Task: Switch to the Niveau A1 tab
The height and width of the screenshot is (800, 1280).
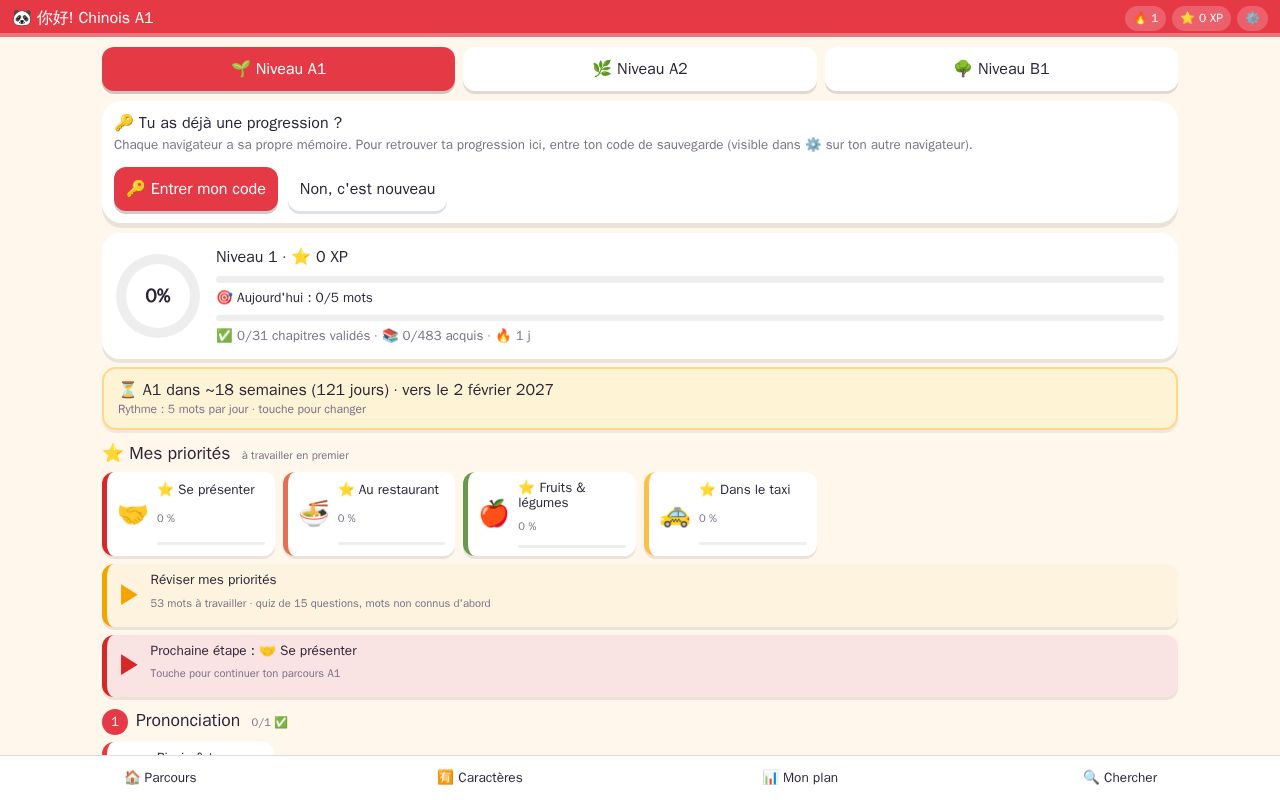Action: tap(278, 69)
